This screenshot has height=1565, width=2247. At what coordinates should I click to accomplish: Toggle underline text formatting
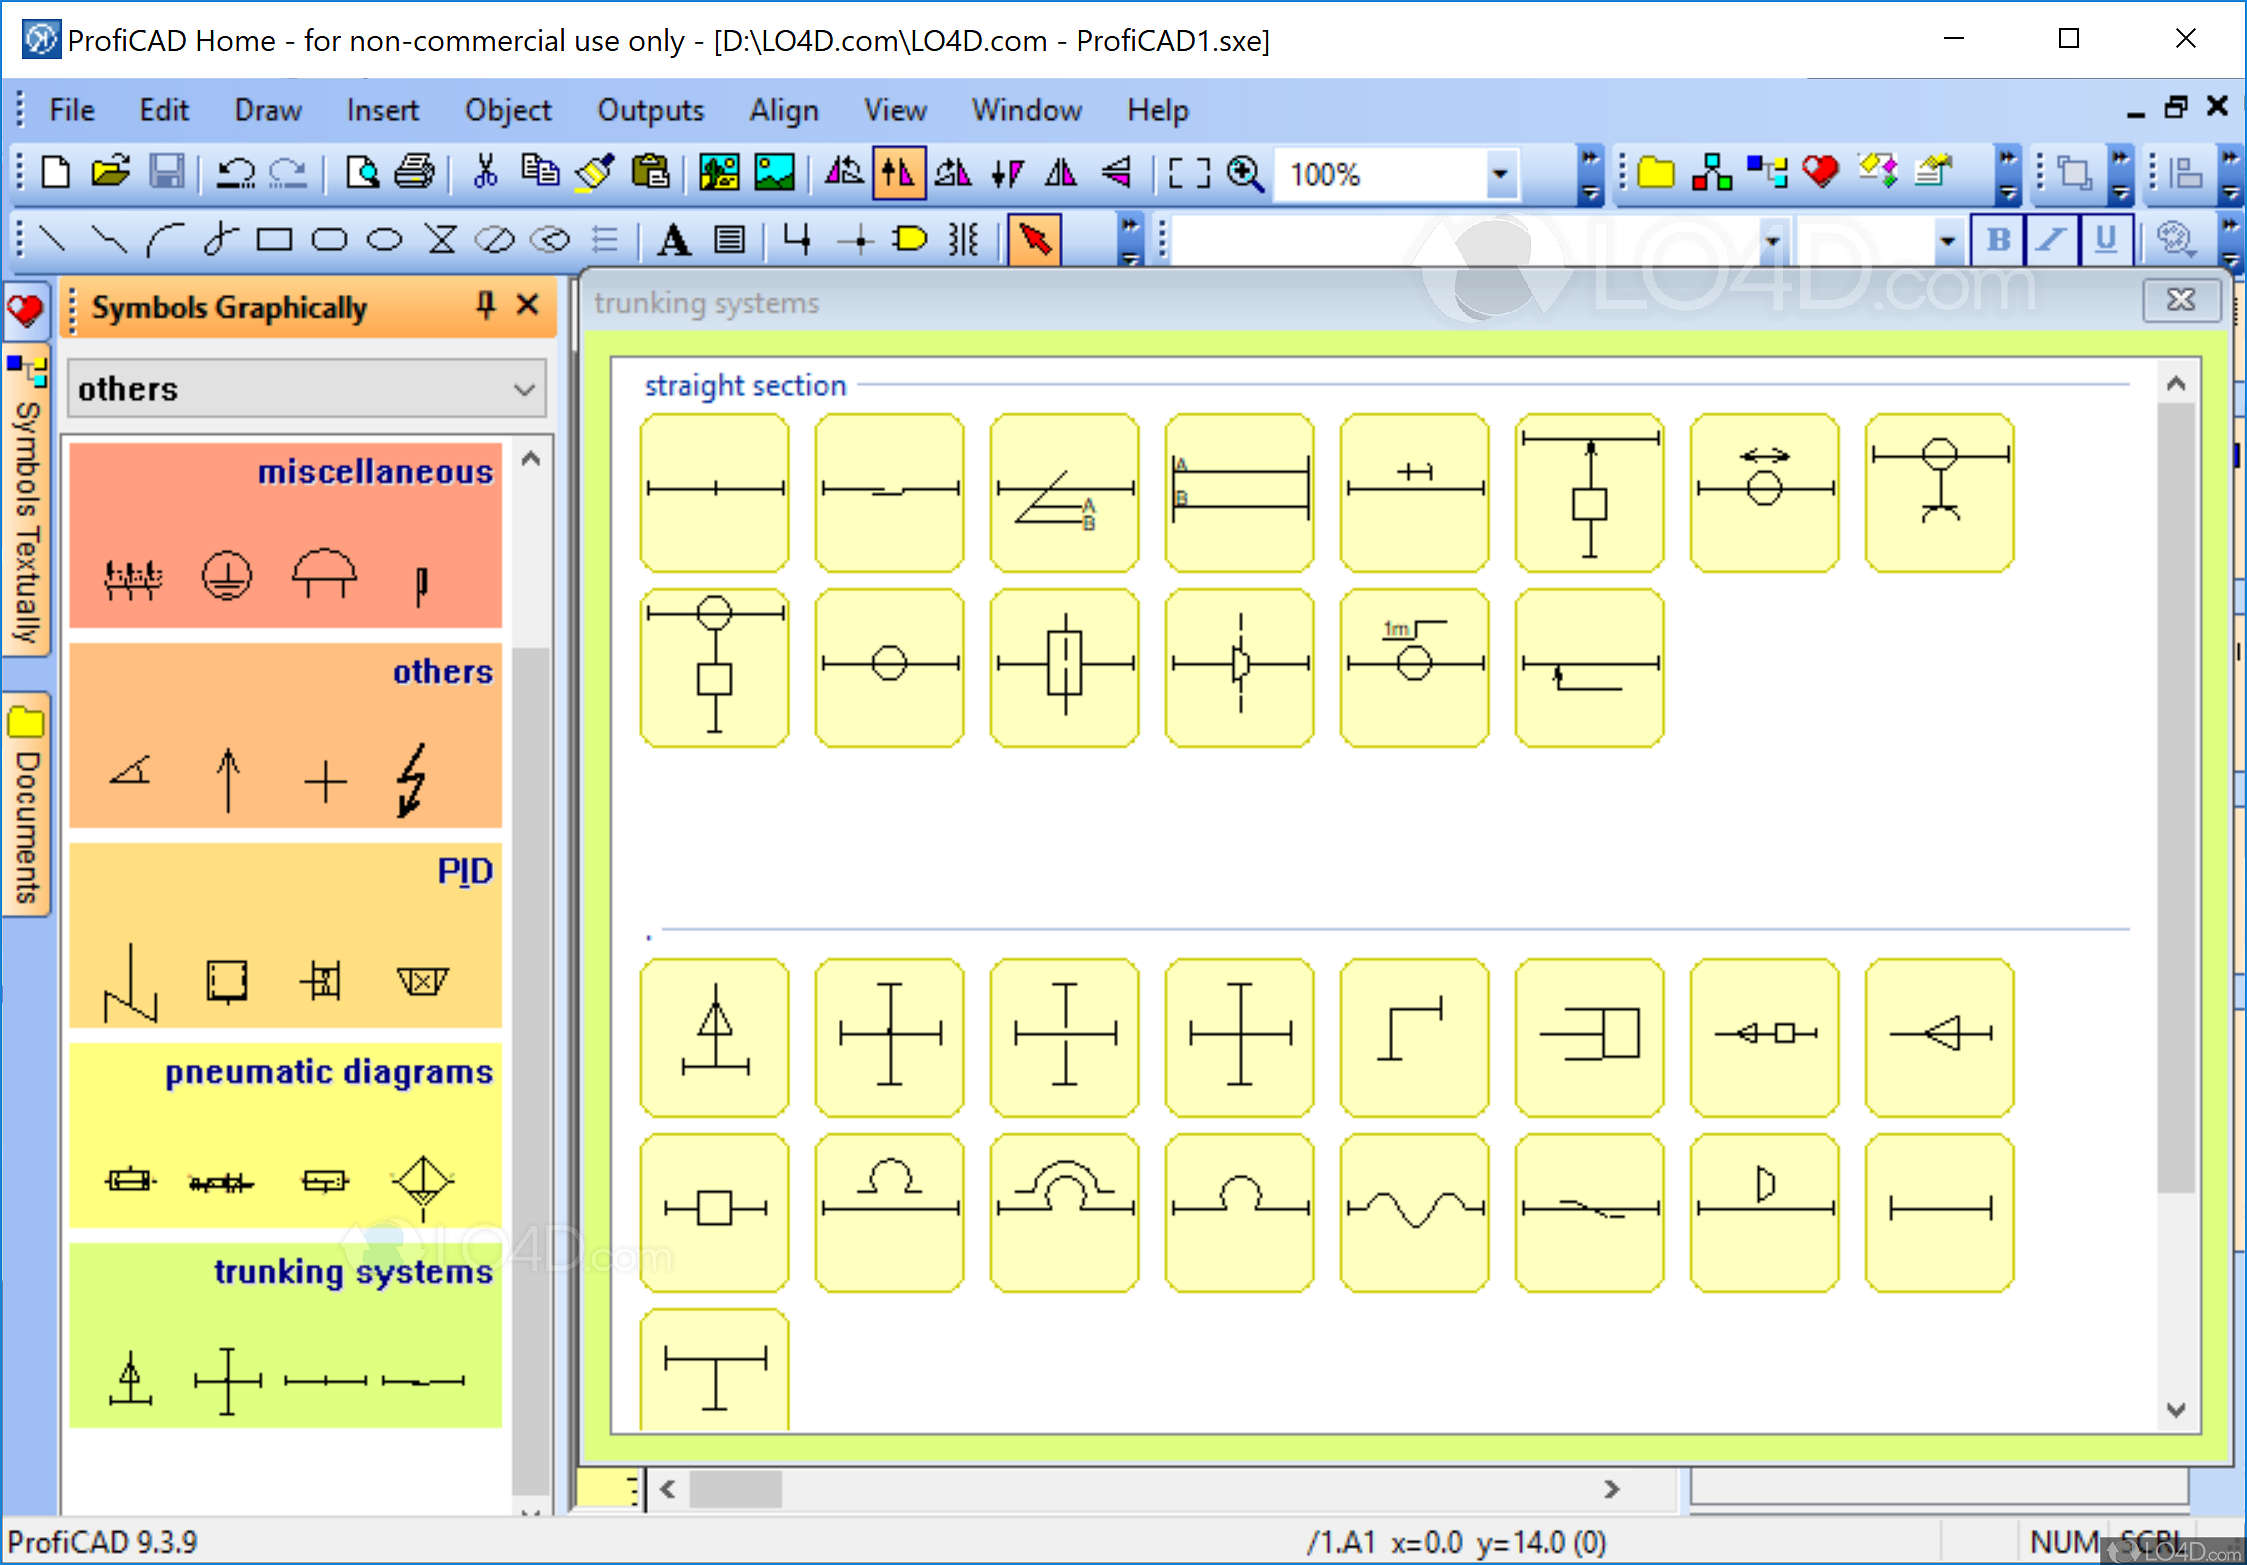(x=2105, y=240)
